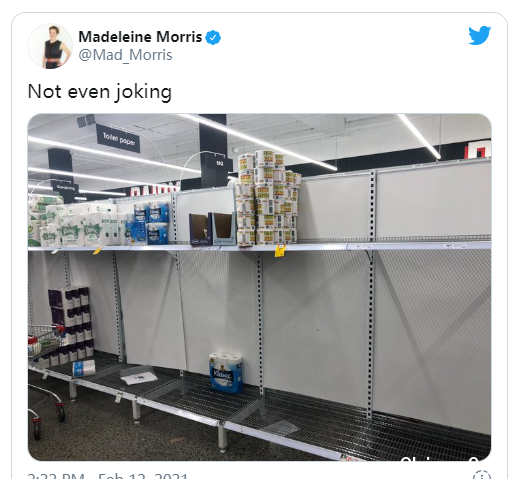
Task: Click the tweet text 'Not even joking'
Action: (x=100, y=92)
